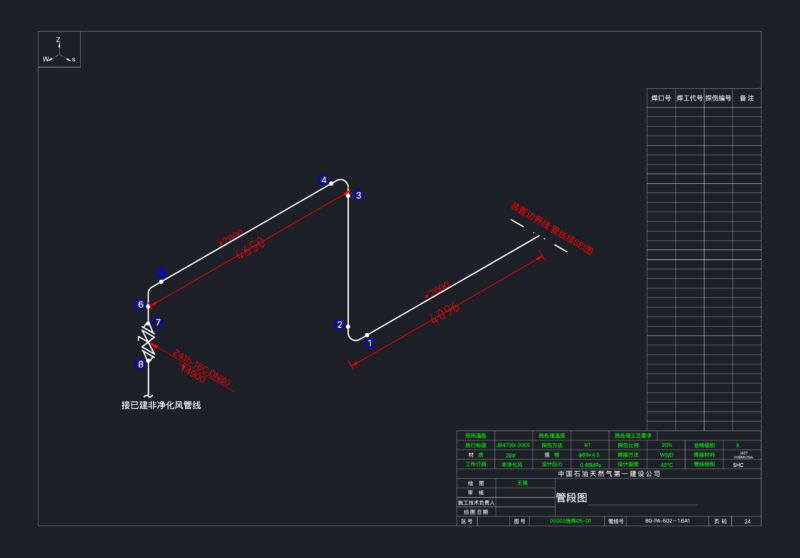Select the page number 24 cell
This screenshot has width=800, height=558.
747,521
